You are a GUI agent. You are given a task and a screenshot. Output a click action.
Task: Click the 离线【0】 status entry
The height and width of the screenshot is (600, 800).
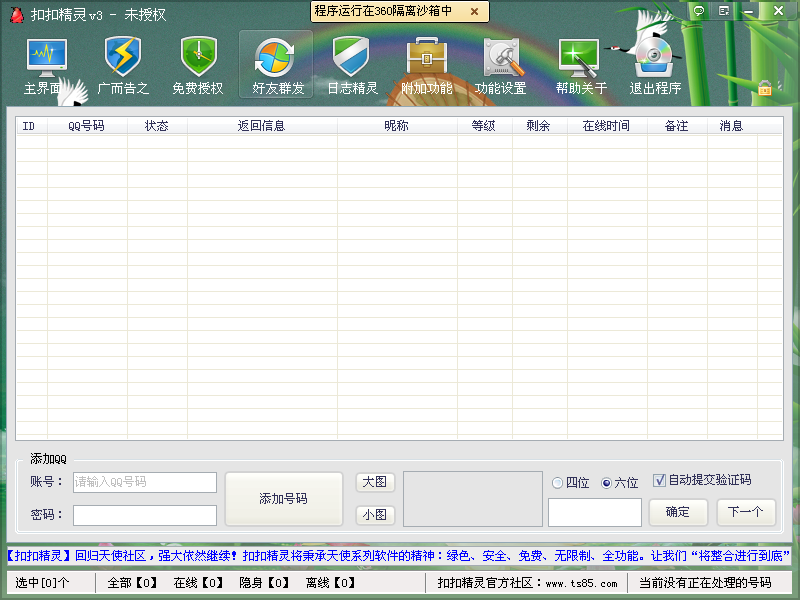[x=330, y=583]
